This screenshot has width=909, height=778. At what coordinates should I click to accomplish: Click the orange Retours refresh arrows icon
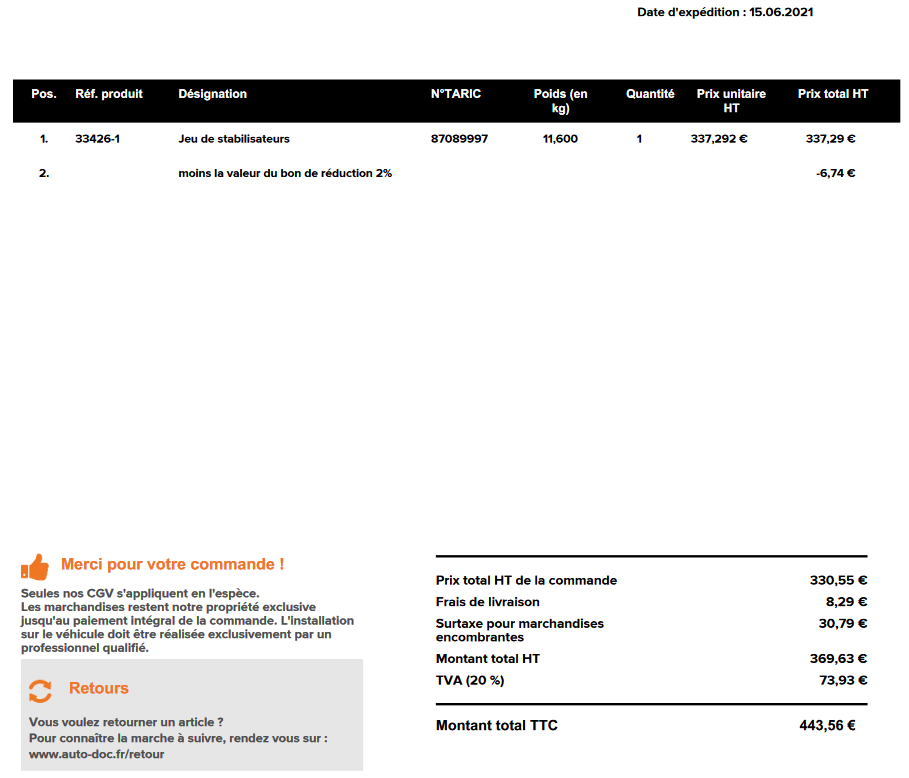pyautogui.click(x=40, y=690)
